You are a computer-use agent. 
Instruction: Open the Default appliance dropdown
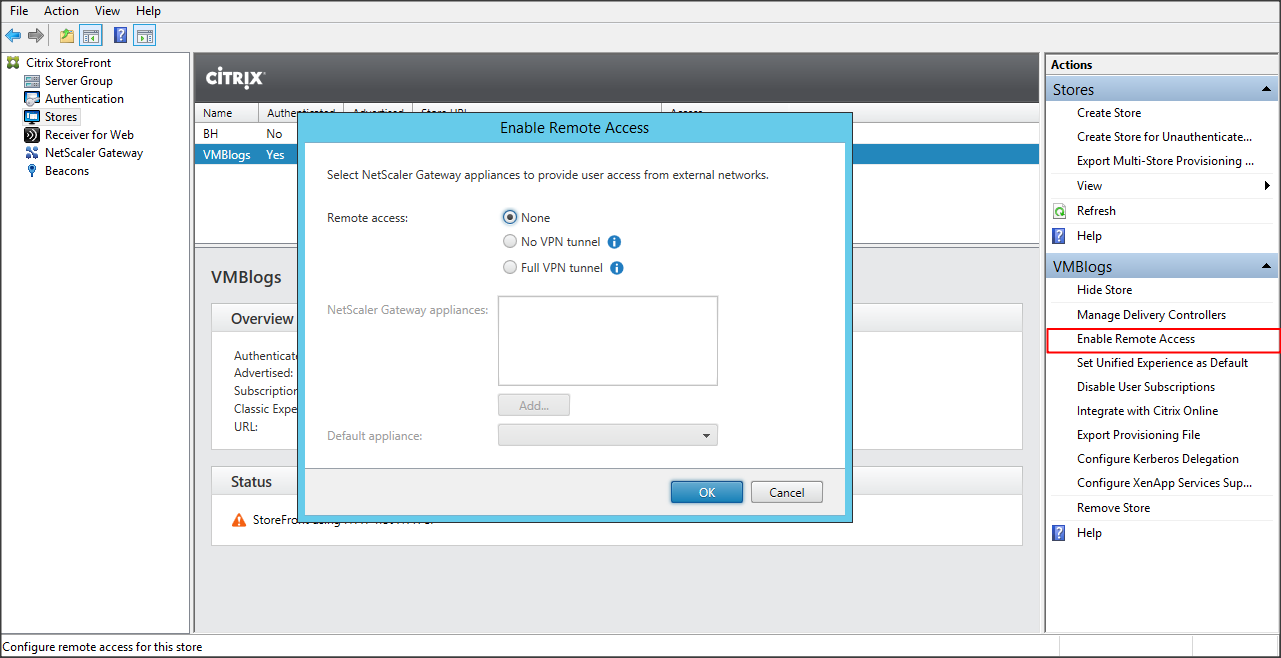(x=607, y=436)
